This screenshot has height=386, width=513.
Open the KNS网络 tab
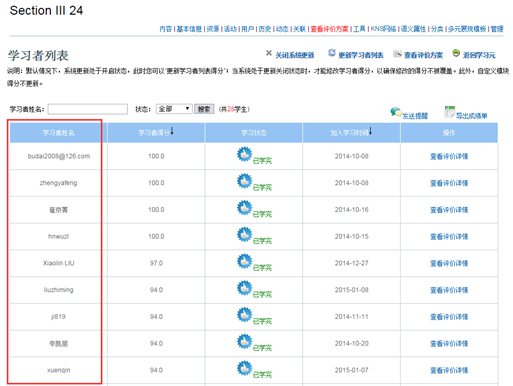click(x=383, y=29)
